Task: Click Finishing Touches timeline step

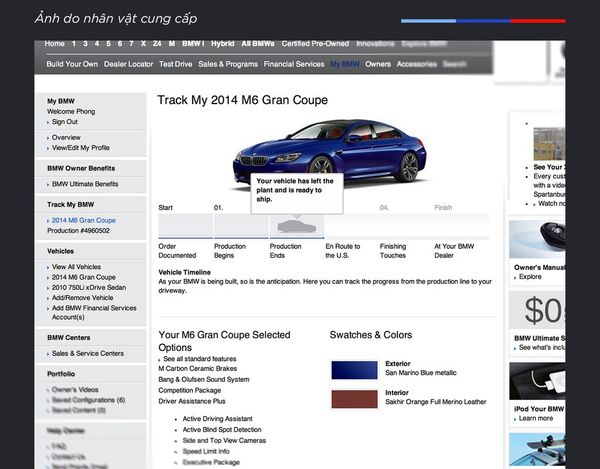Action: tap(393, 251)
